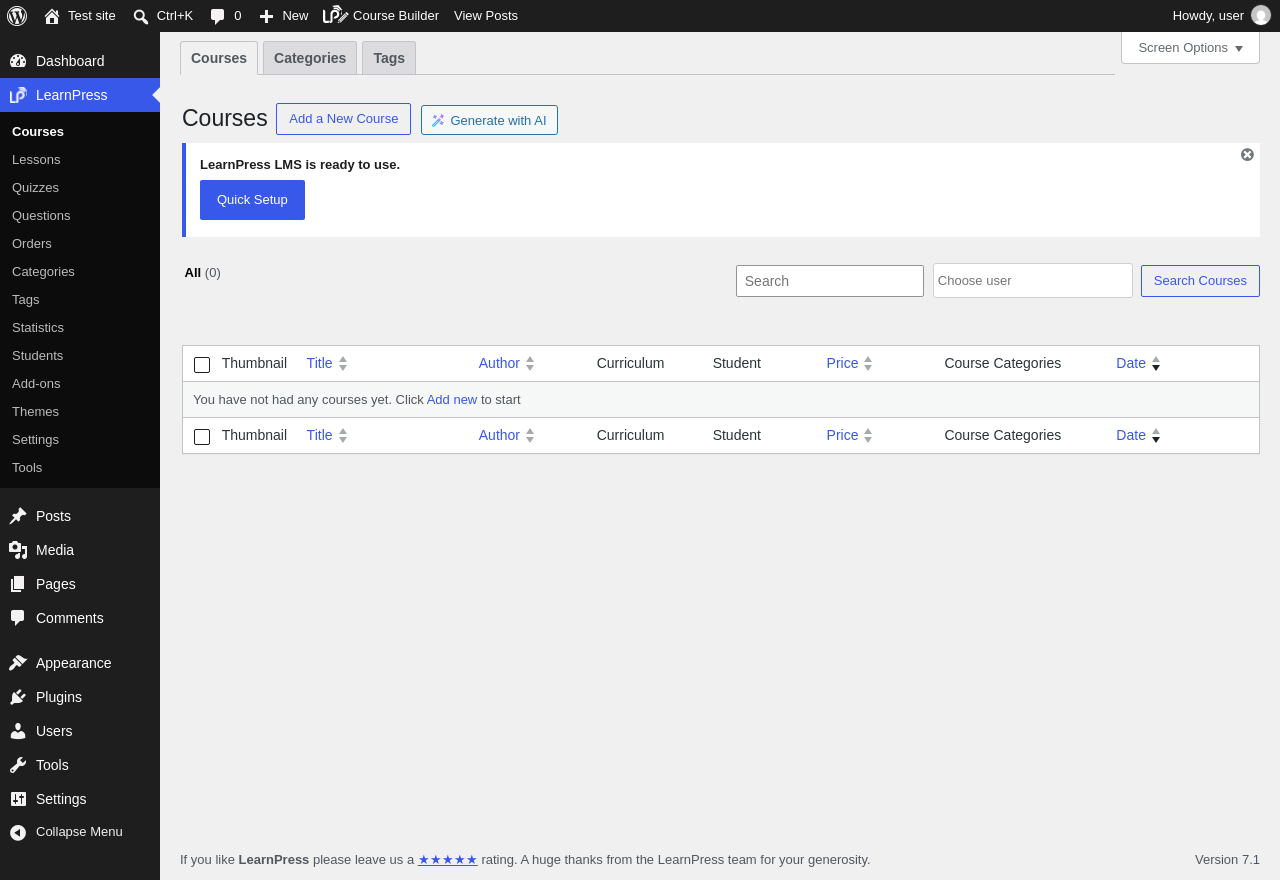
Task: Tick the select-all checkbox in table footer
Action: [x=202, y=437]
